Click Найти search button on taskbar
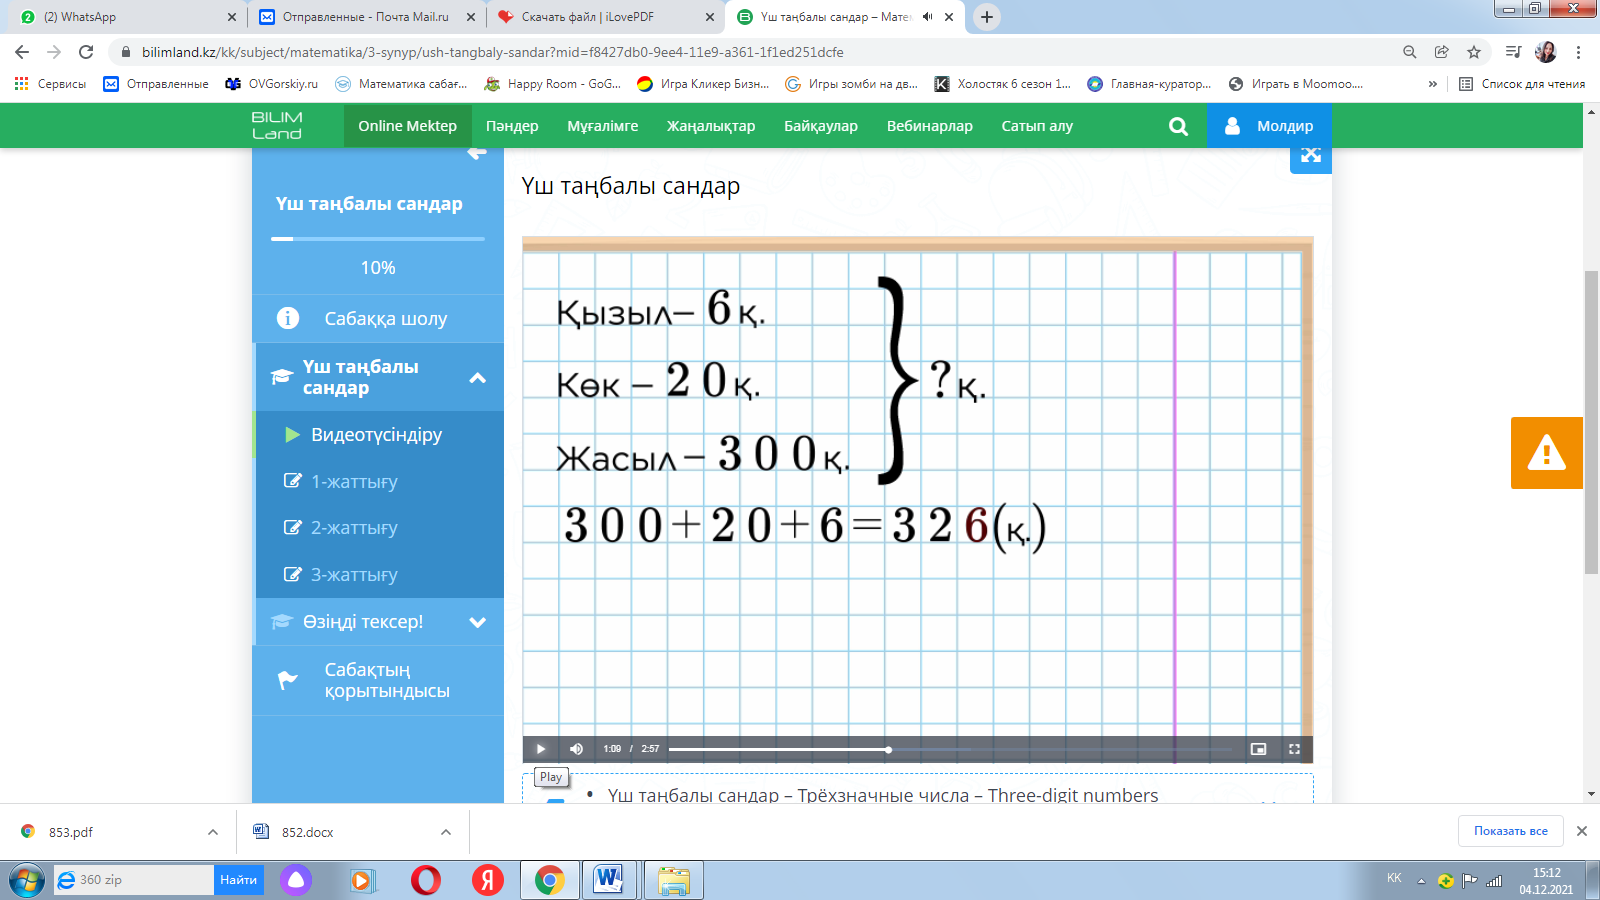This screenshot has width=1600, height=900. 239,880
